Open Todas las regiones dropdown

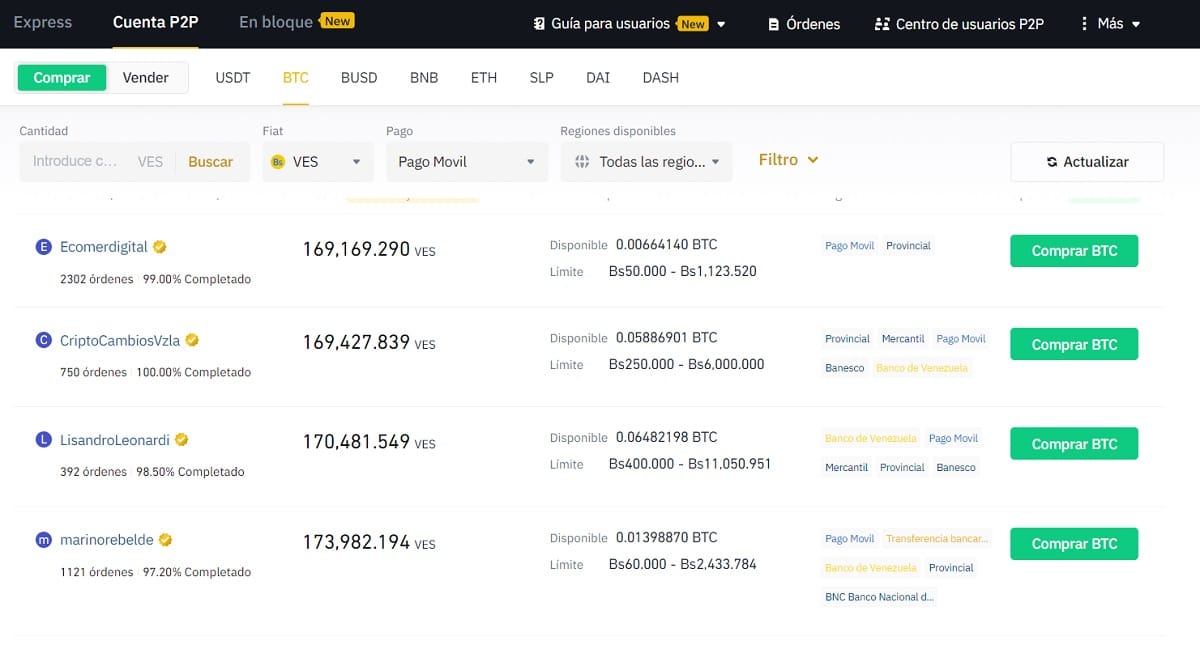point(646,162)
